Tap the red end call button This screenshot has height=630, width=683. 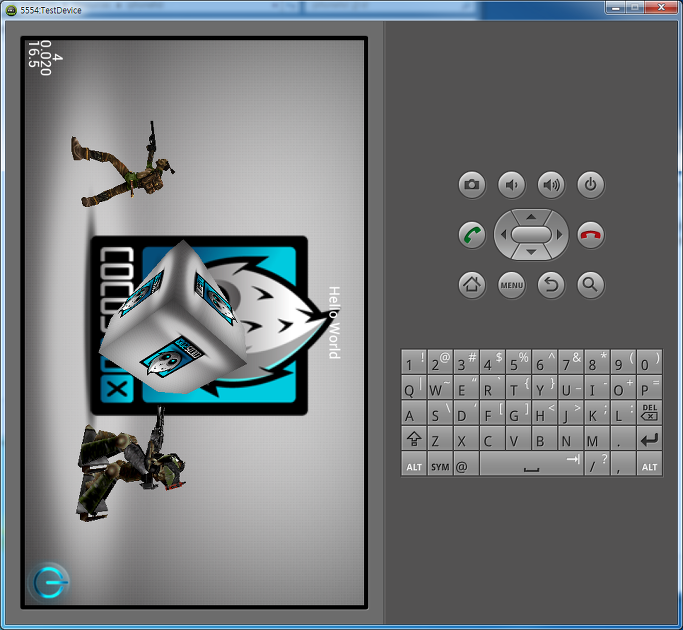point(591,235)
